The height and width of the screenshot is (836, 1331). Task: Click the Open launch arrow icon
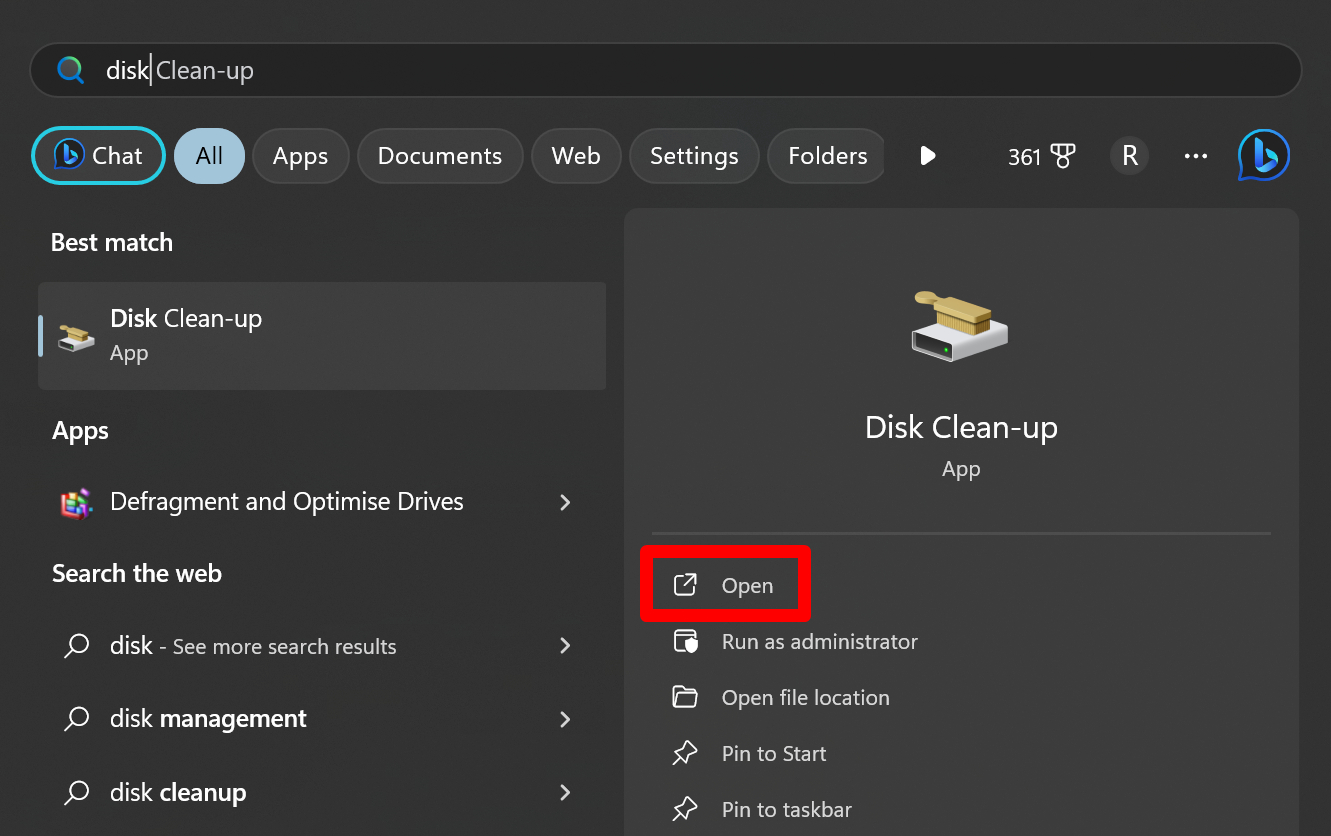point(685,585)
